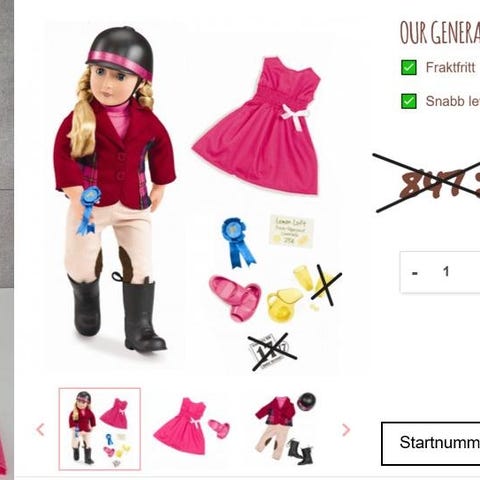Click the quantity field showing 1
Viewport: 480px width, 480px height.
[x=446, y=272]
